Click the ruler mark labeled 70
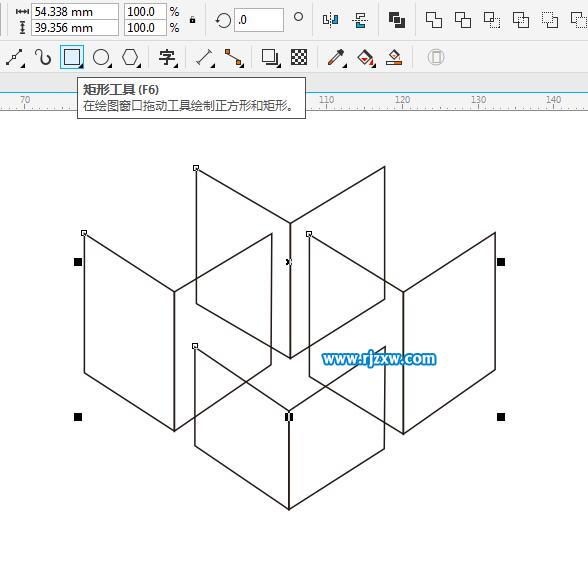Screen dimensions: 588x580 click(25, 100)
